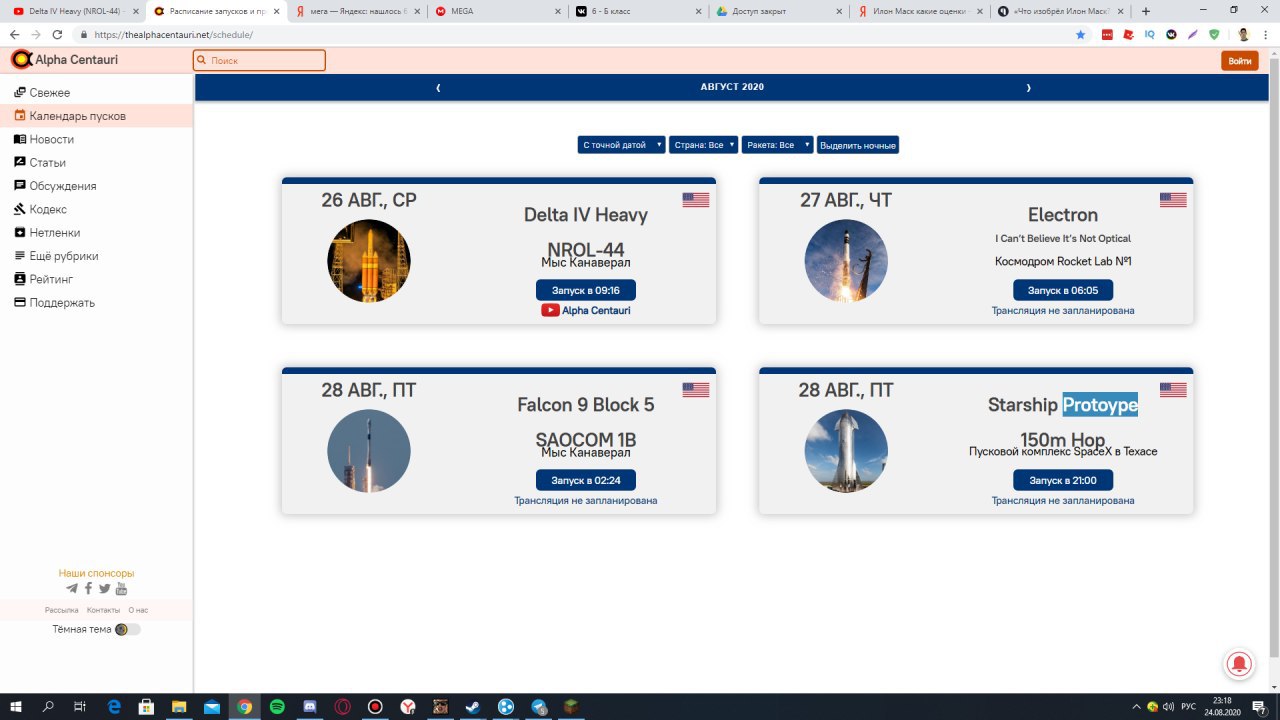Open the Рассылка footer link
The height and width of the screenshot is (720, 1280).
coord(62,610)
